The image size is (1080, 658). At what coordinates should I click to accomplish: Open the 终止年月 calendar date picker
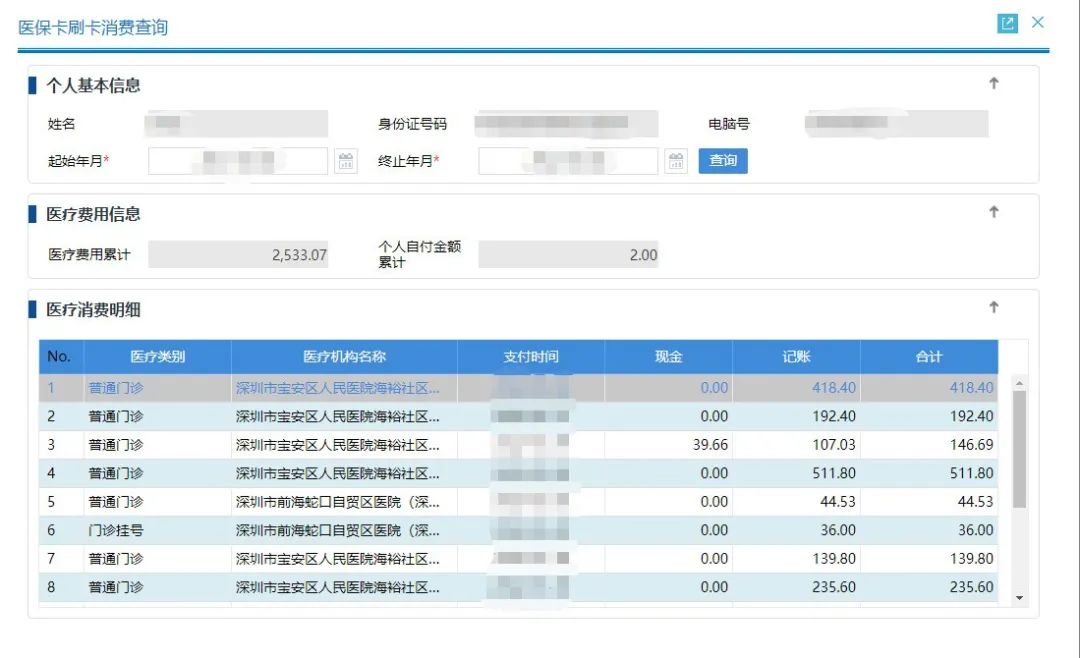(676, 161)
